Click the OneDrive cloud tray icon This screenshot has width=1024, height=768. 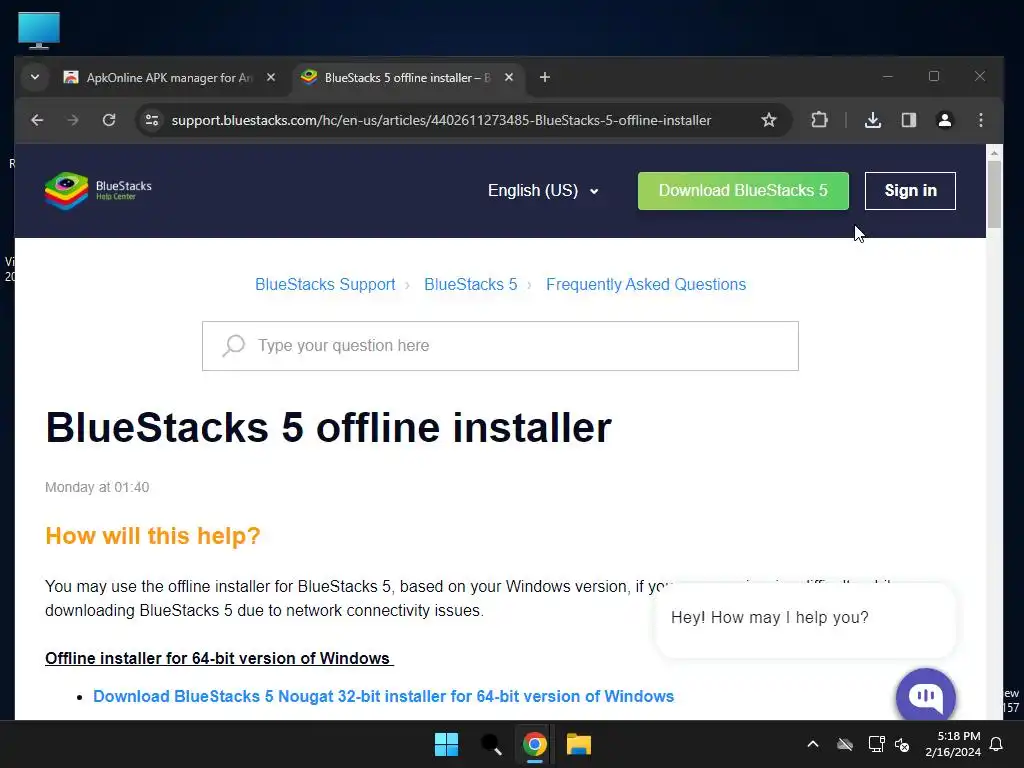pos(845,744)
